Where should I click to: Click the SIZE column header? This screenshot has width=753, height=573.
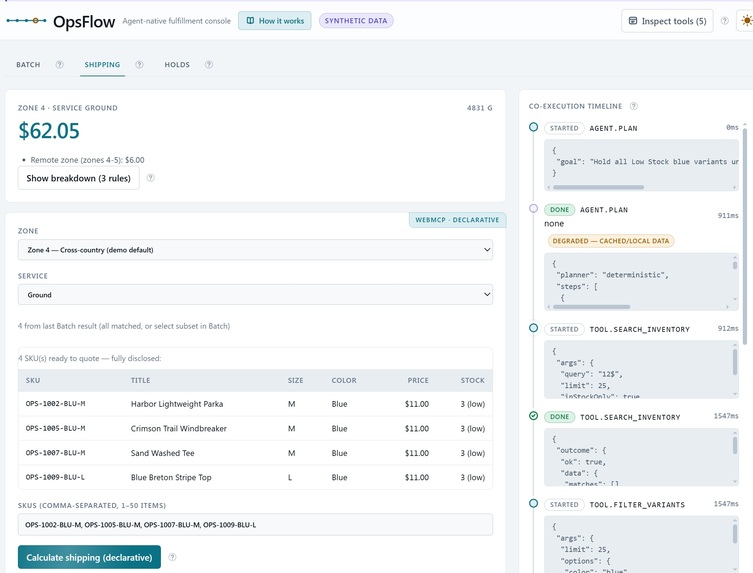(x=295, y=380)
